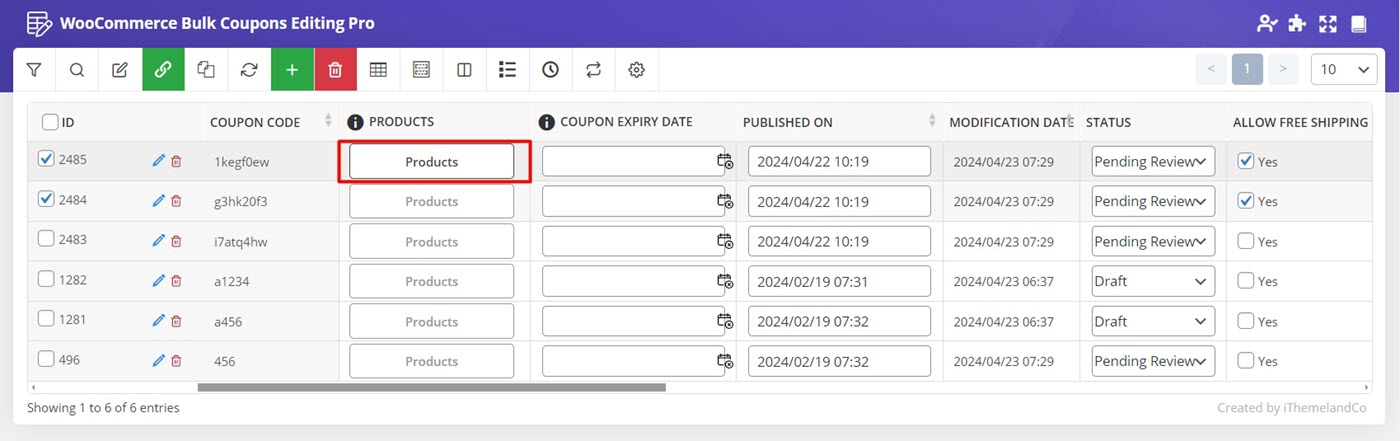
Task: Toggle the select-all ID header checkbox
Action: [50, 122]
